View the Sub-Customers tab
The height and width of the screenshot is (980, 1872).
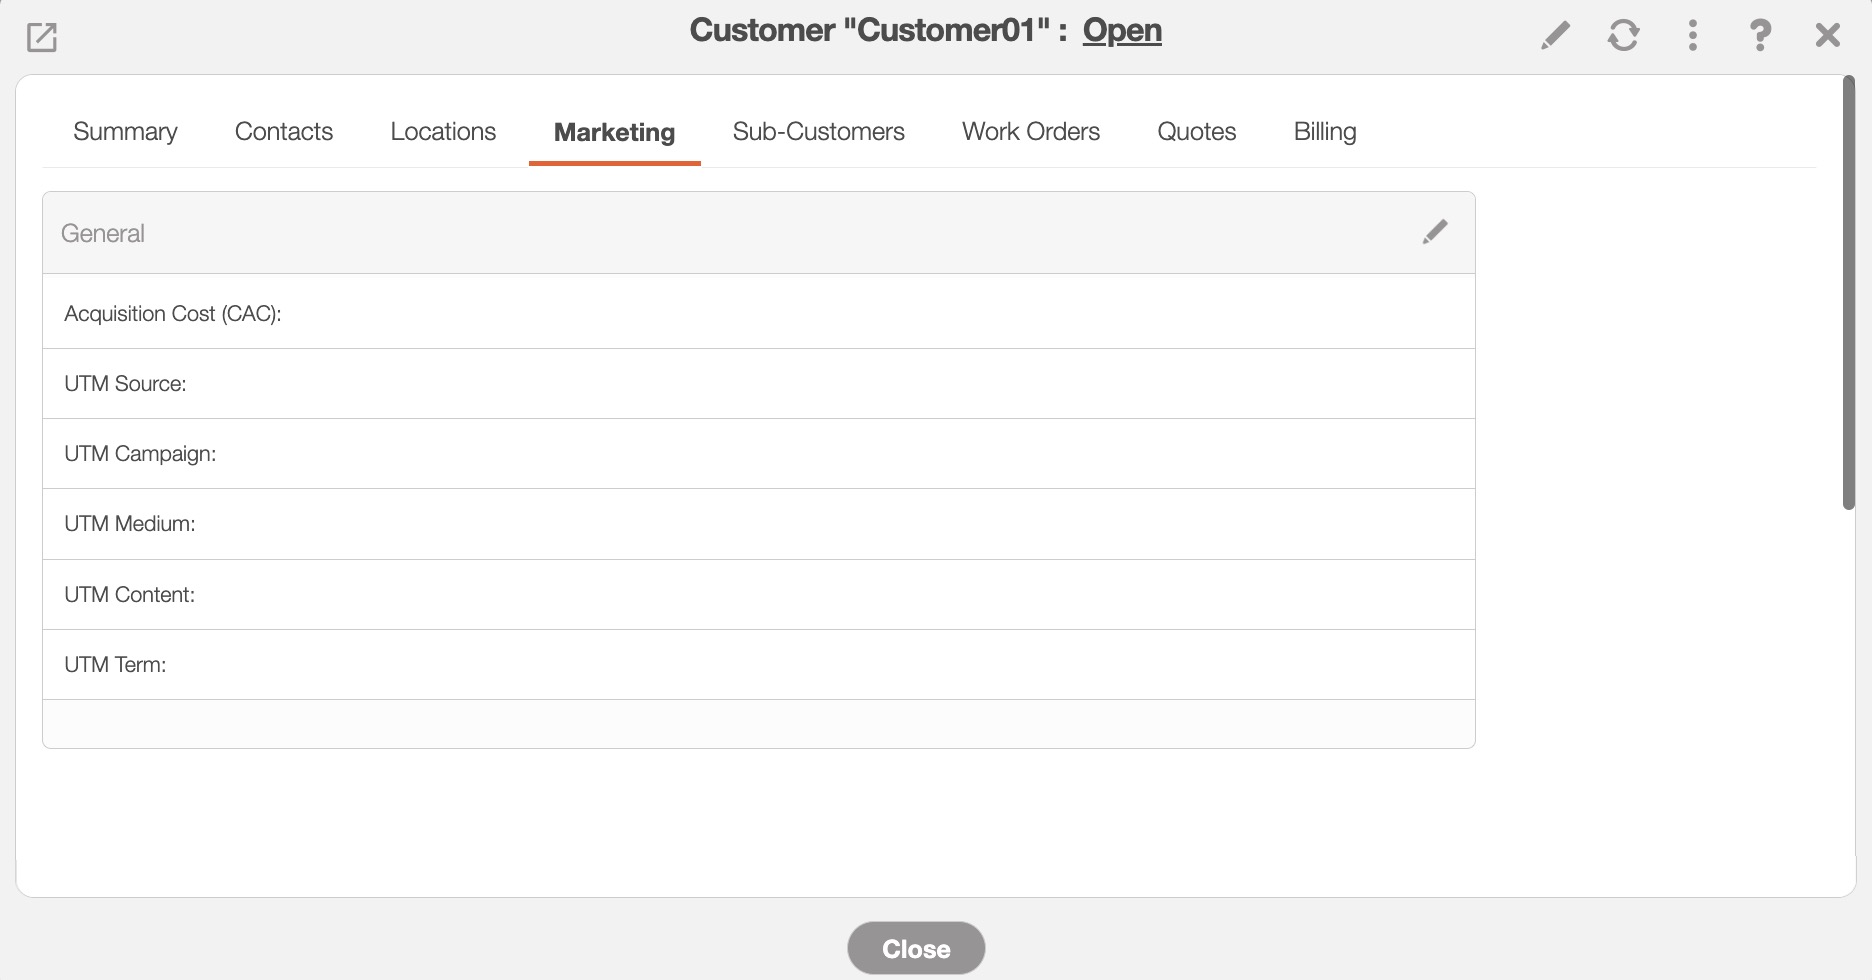point(818,132)
